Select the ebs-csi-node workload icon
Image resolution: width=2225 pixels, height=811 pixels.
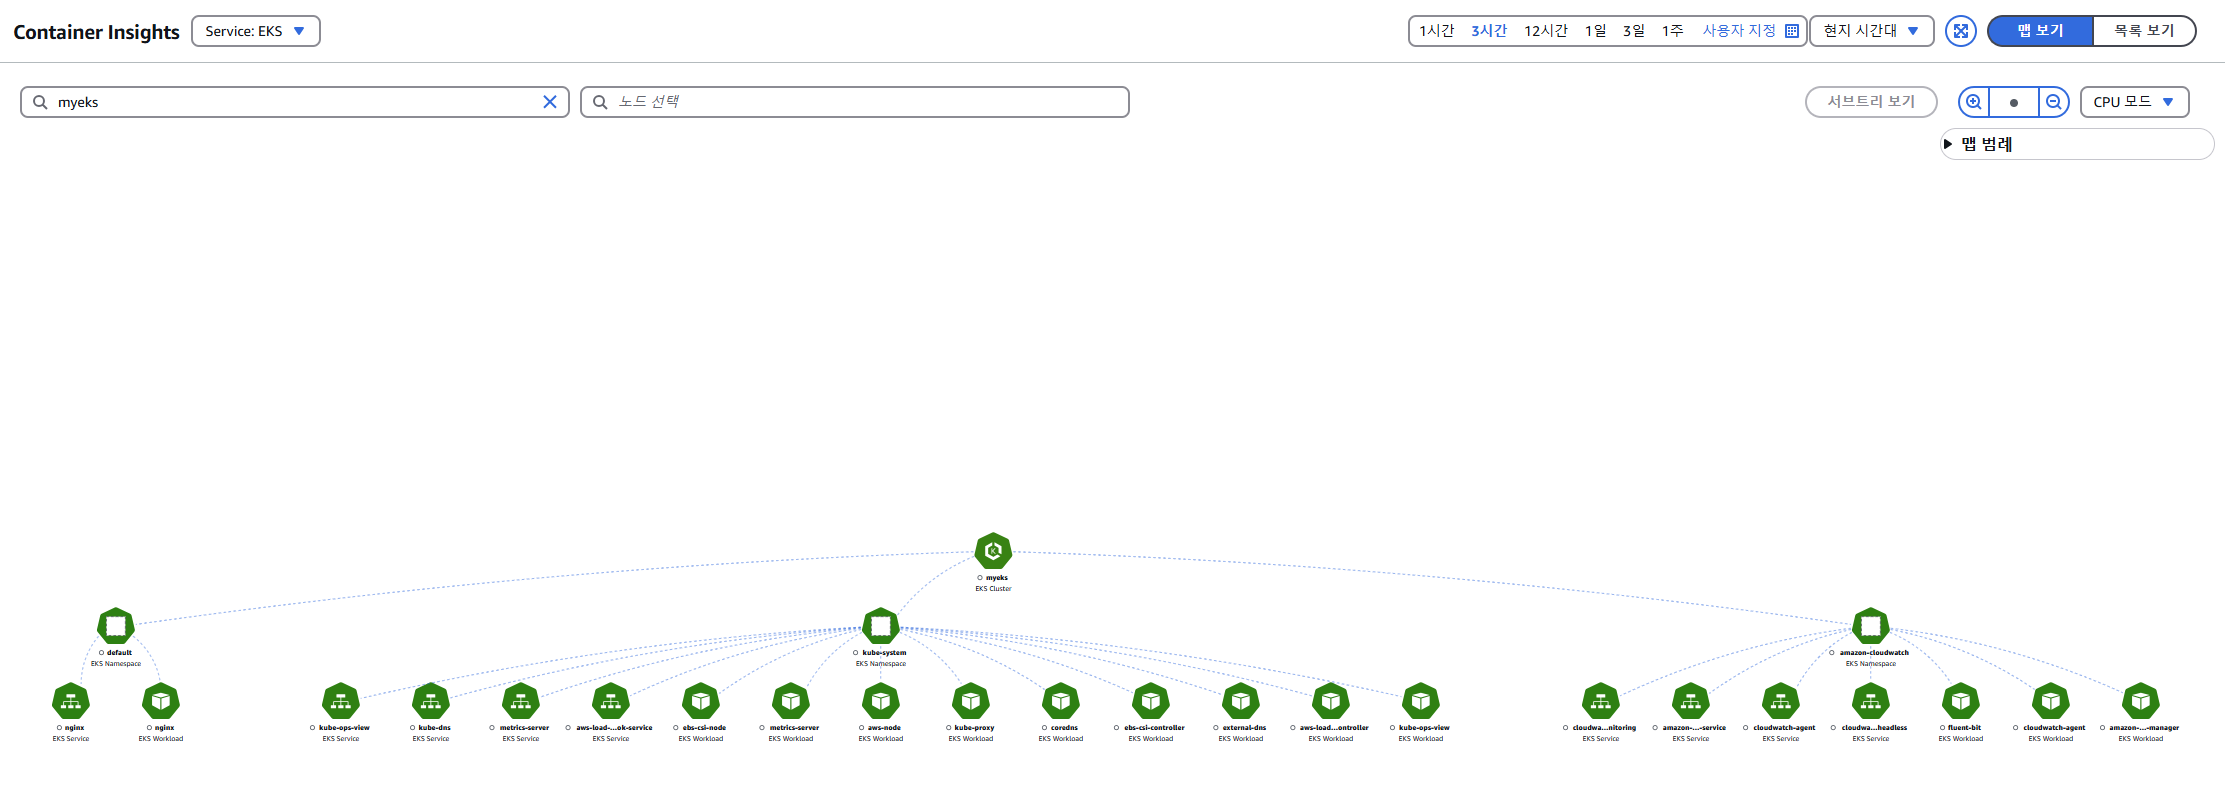[x=701, y=701]
